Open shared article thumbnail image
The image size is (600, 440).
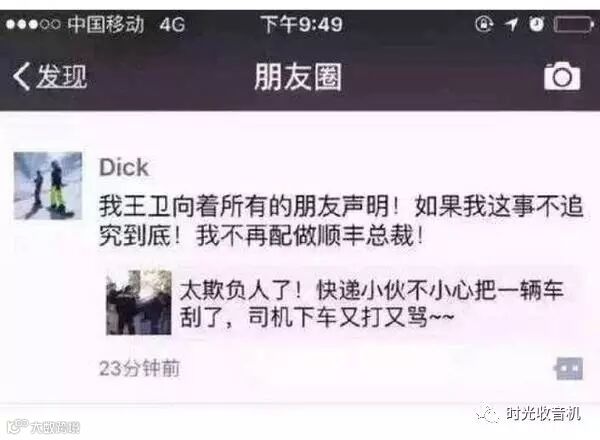(x=139, y=302)
